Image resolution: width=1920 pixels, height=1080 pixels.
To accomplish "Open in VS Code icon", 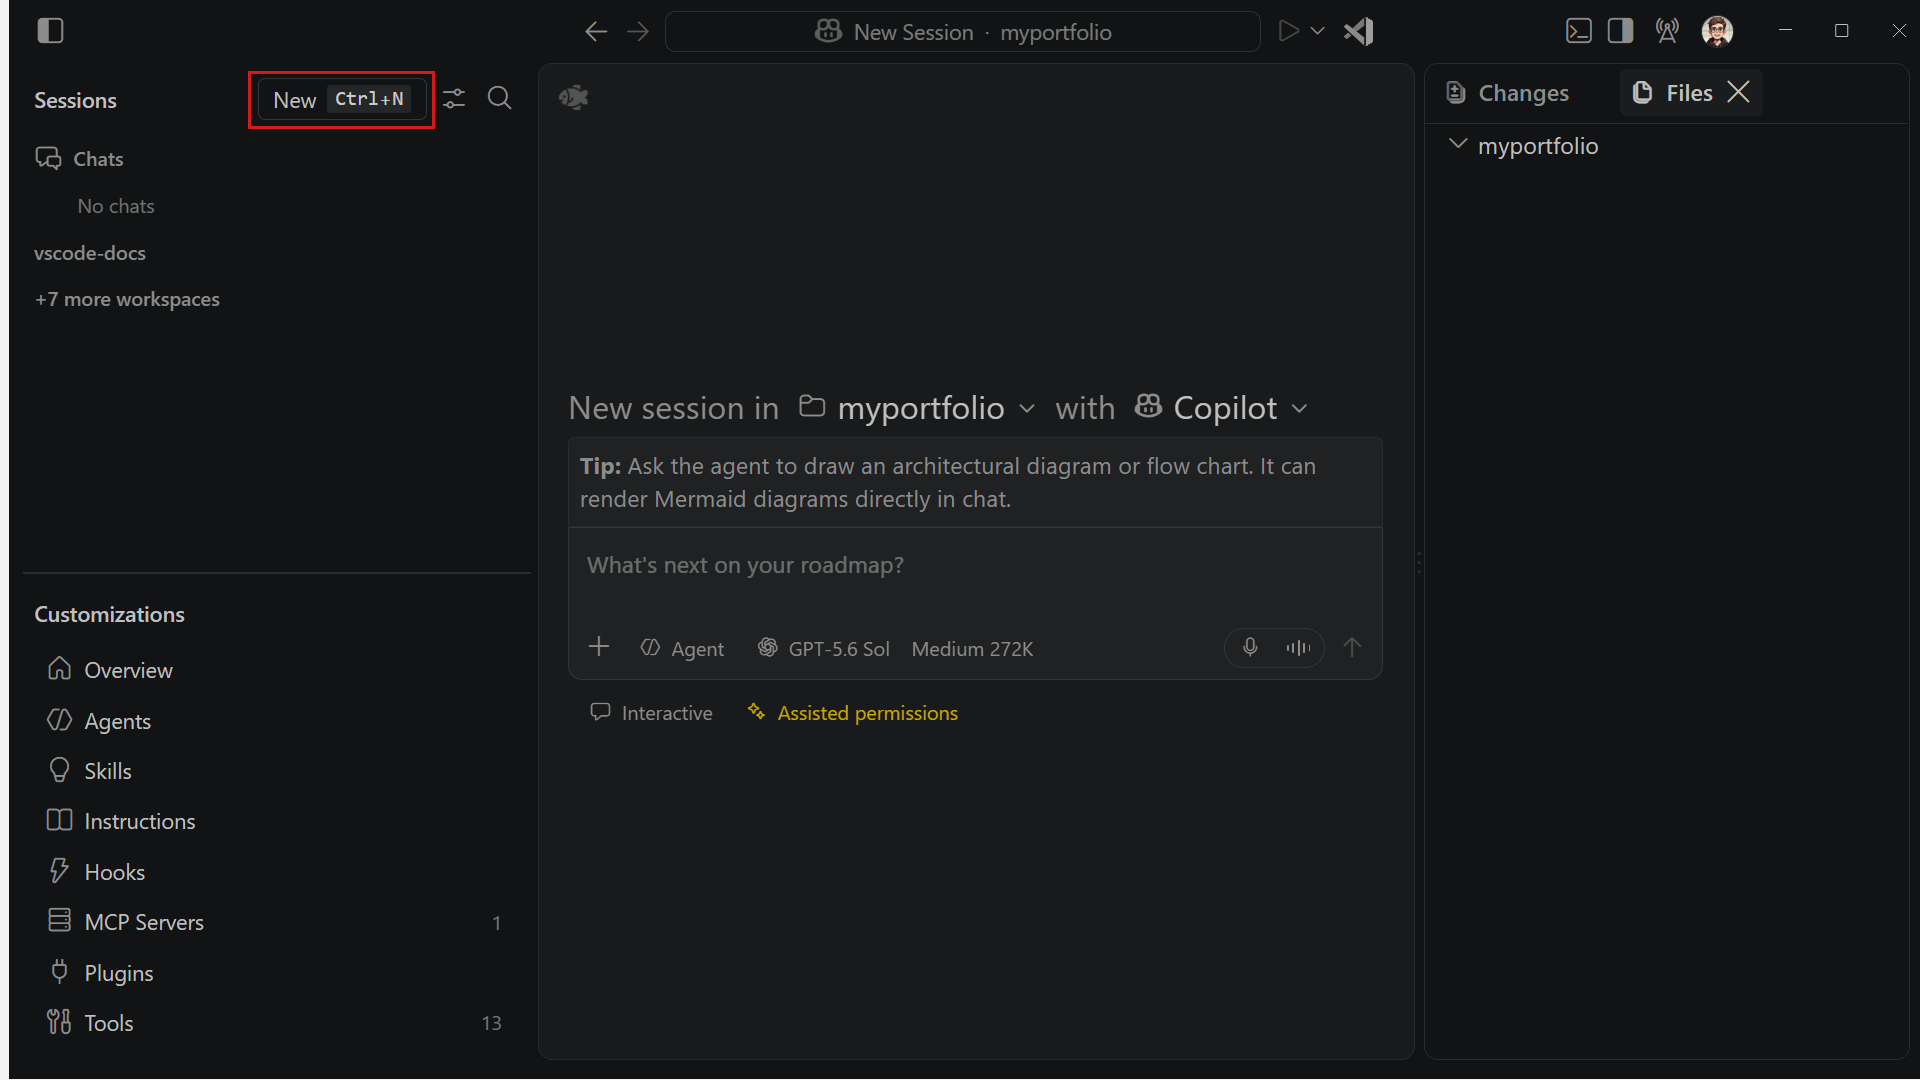I will click(x=1359, y=32).
